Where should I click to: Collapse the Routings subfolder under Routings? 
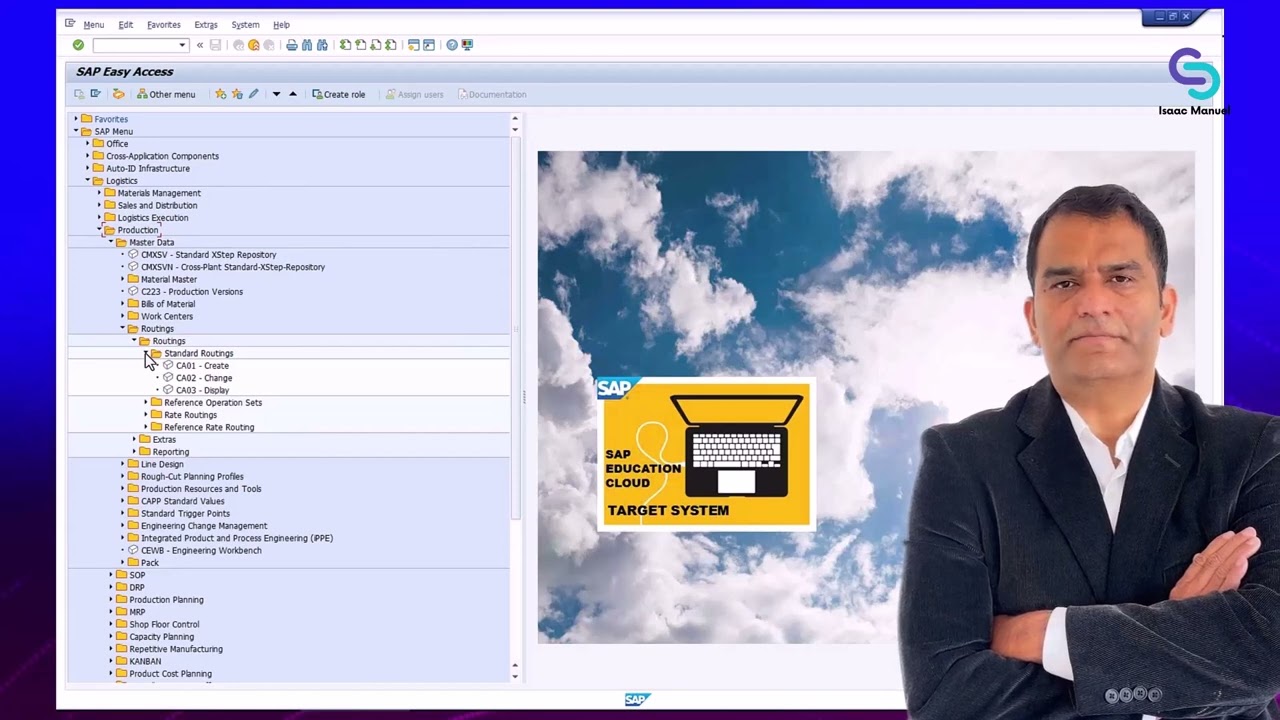(x=134, y=341)
